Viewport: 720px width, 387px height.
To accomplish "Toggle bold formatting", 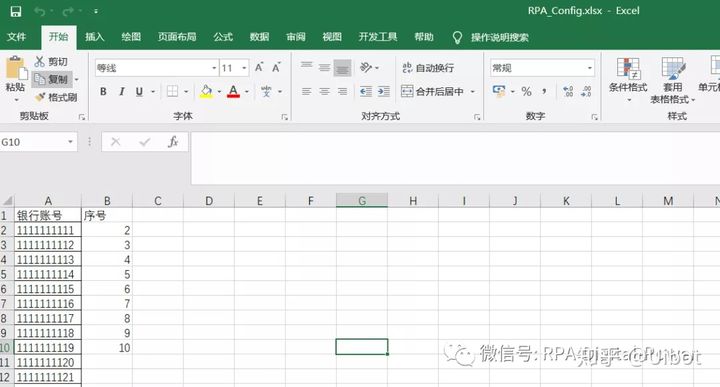I will tap(103, 91).
